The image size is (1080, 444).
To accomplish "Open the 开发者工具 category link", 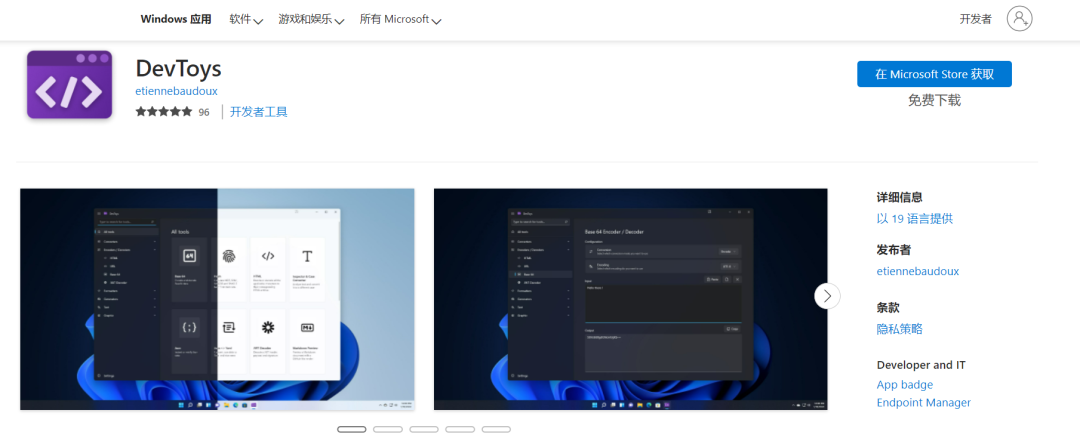I will [x=258, y=112].
